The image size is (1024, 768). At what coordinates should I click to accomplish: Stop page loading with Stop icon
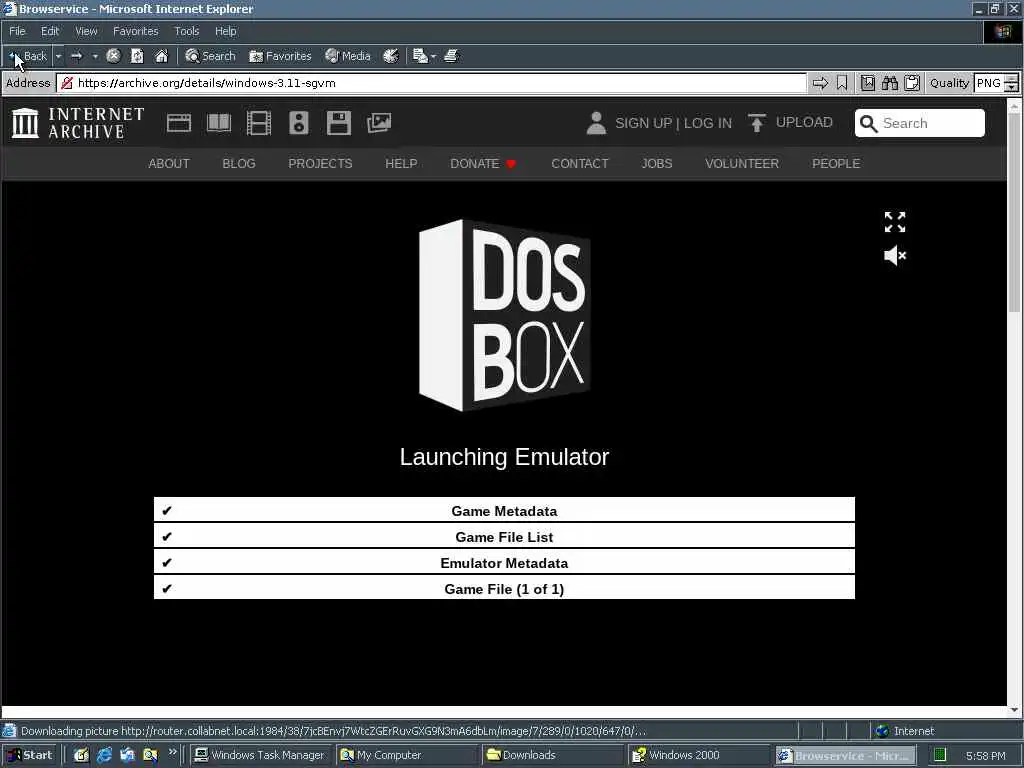click(114, 56)
